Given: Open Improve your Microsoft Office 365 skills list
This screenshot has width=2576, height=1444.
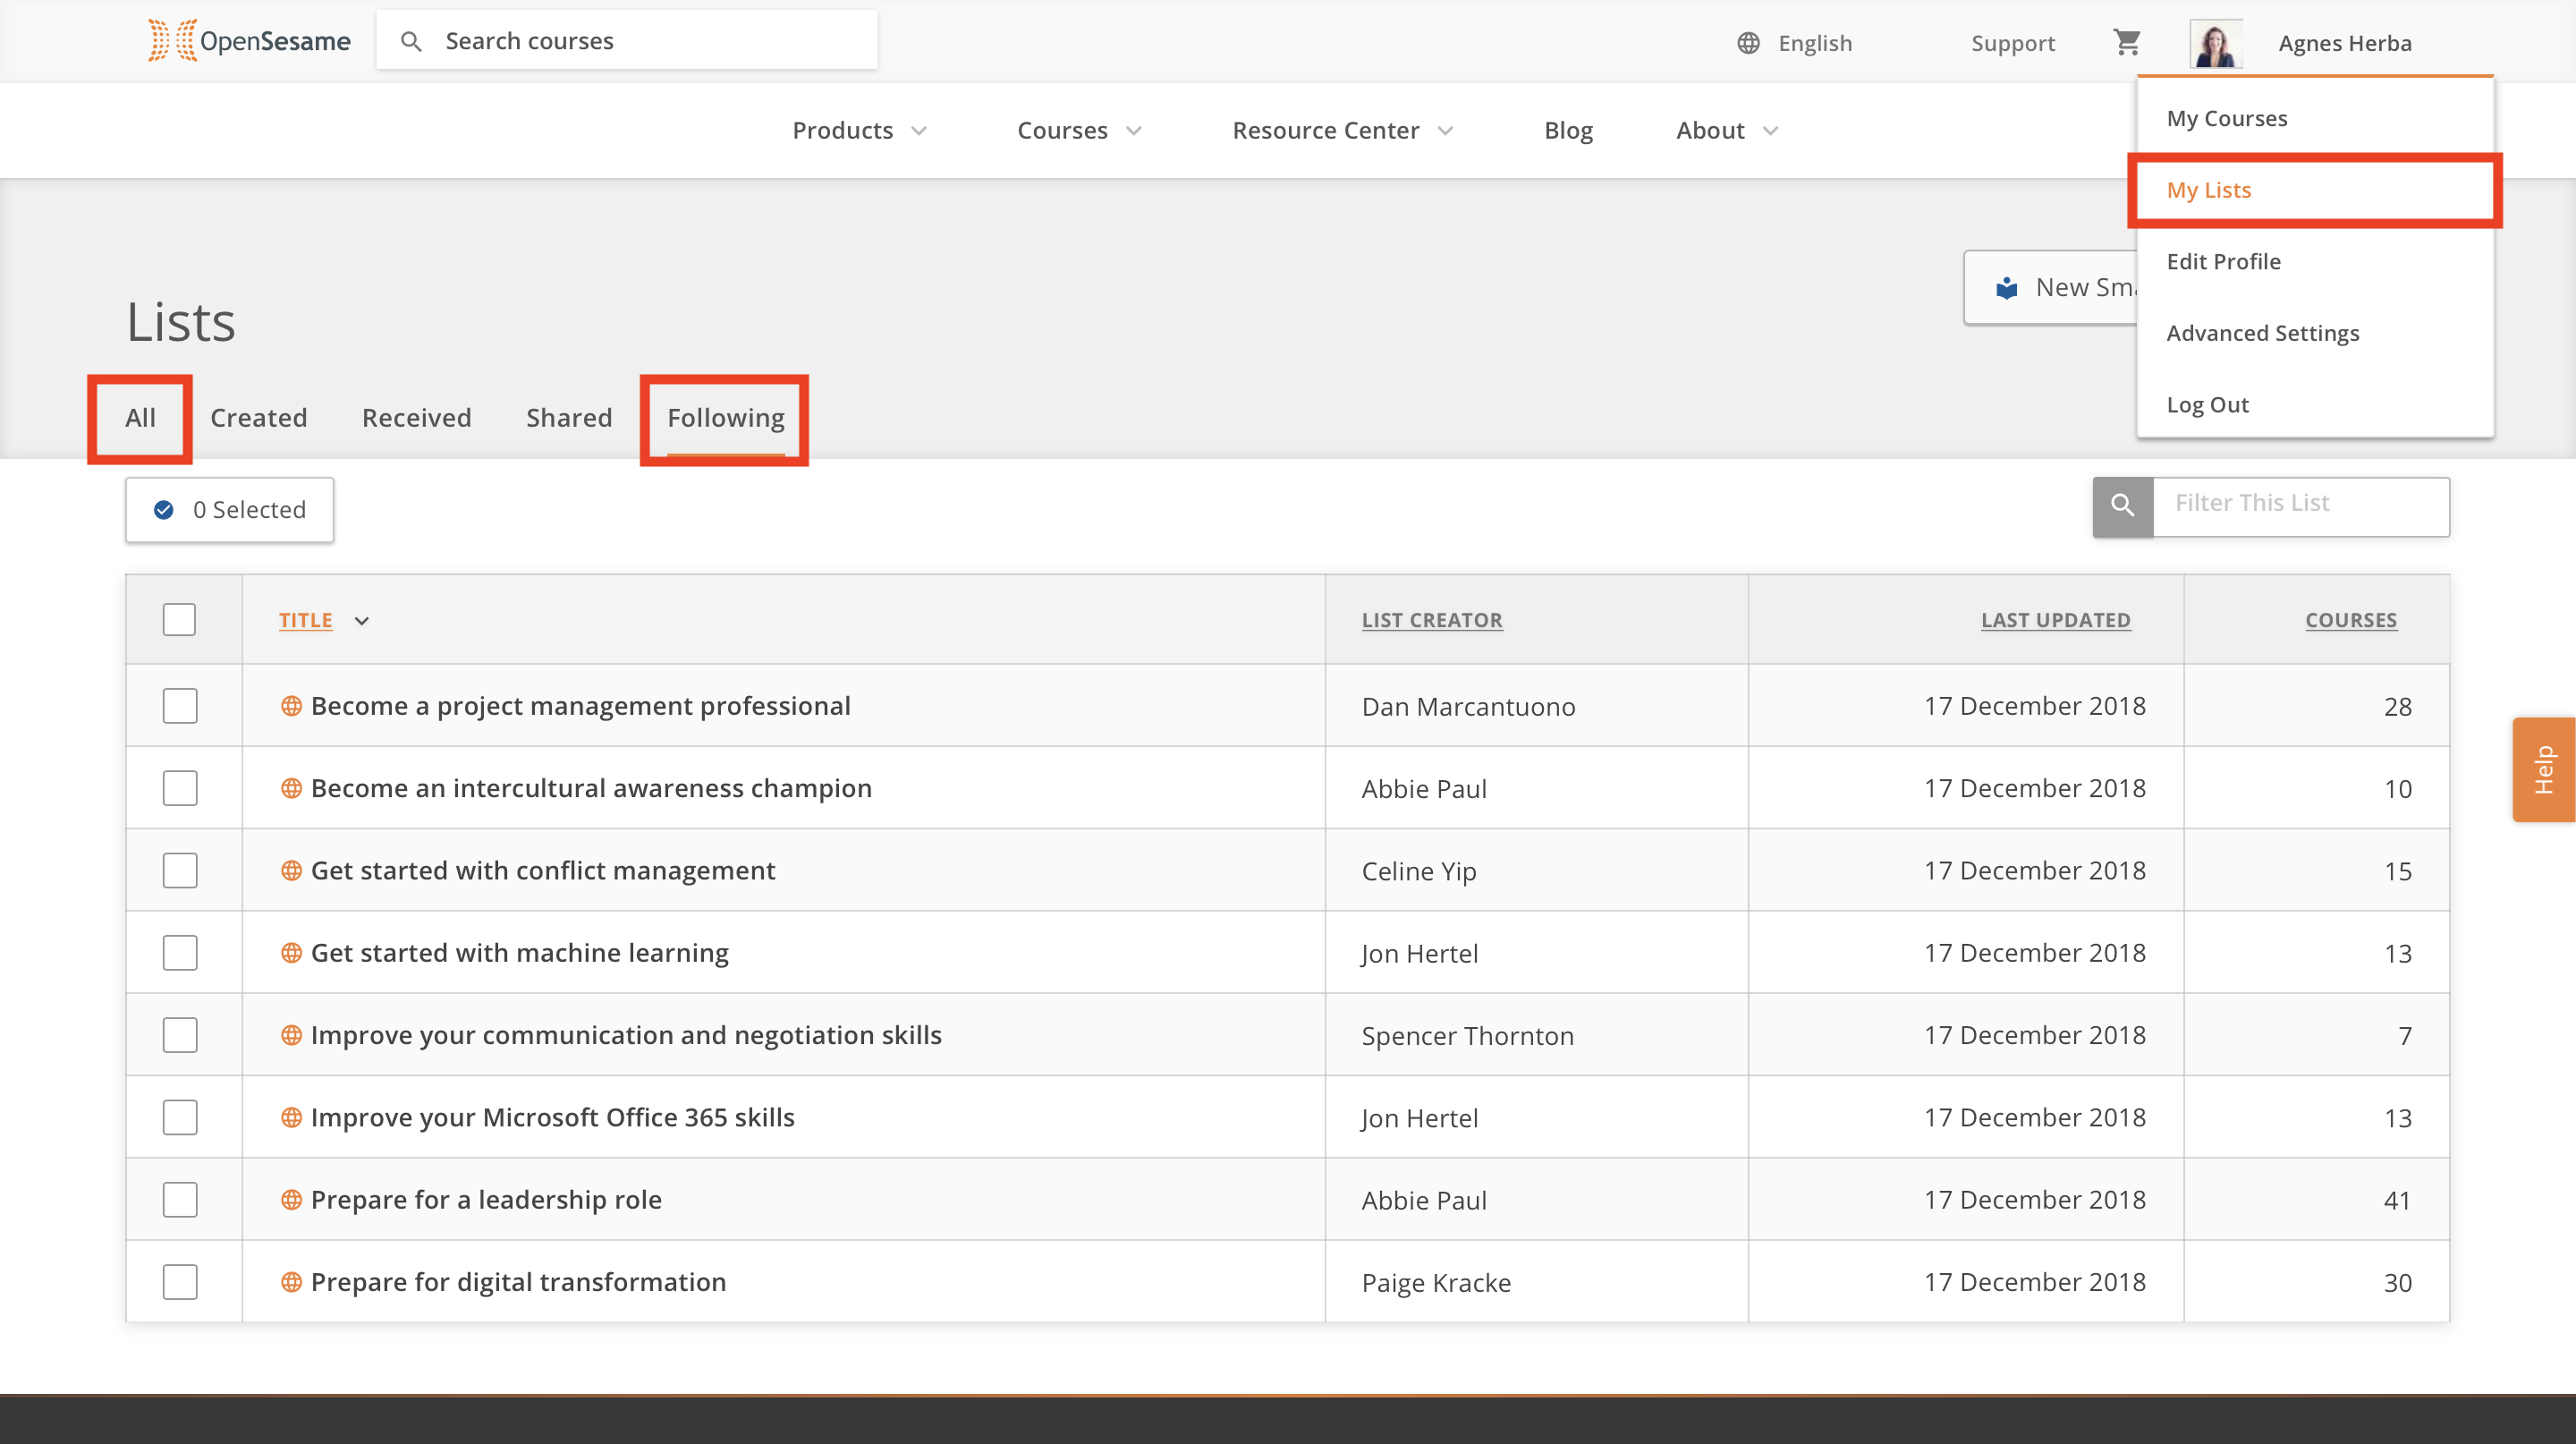Looking at the screenshot, I should tap(552, 1117).
